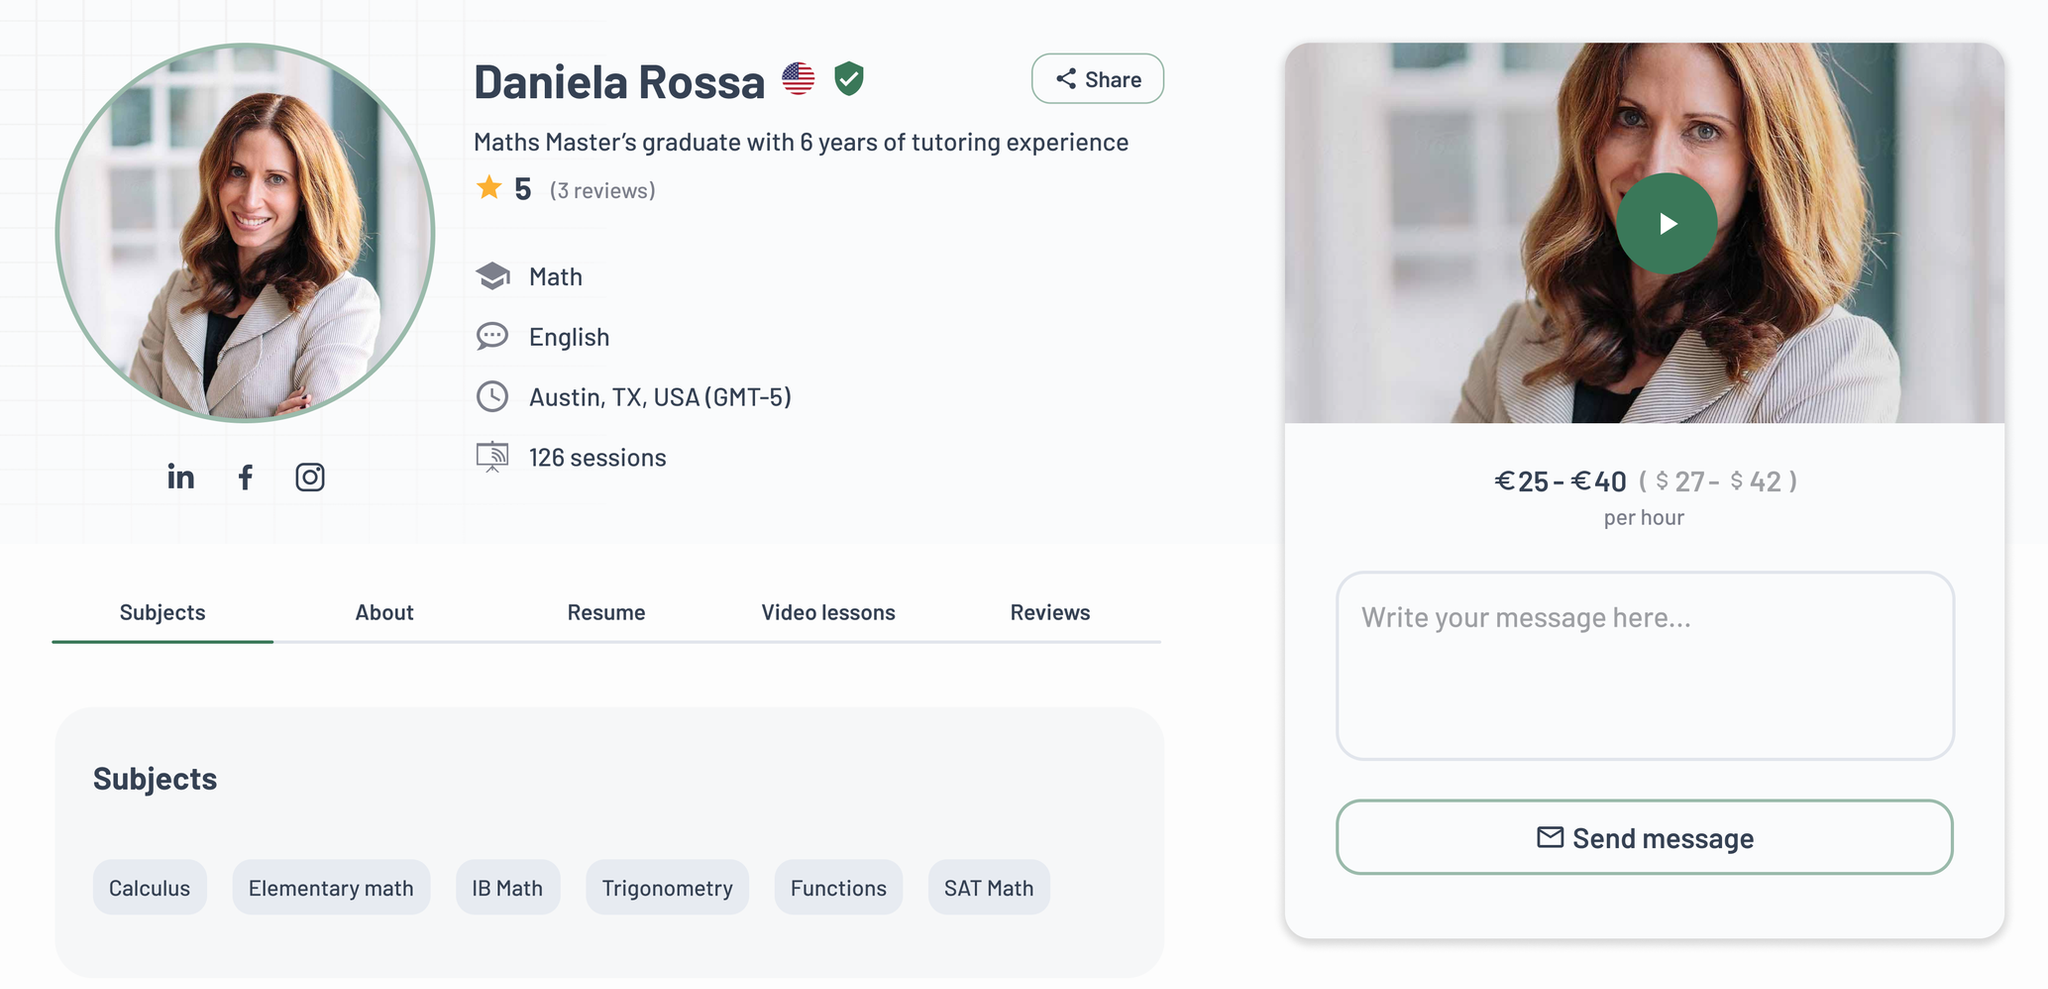This screenshot has width=2048, height=989.
Task: Click the graduation cap icon next to Math
Action: [x=492, y=275]
